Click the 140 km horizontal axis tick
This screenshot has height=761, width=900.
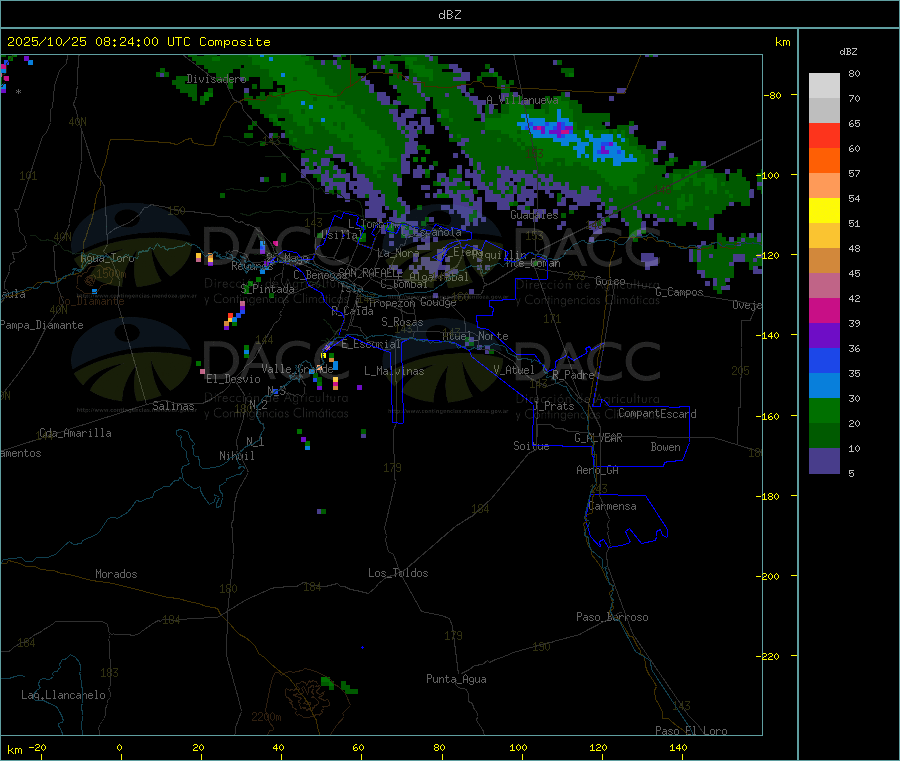[678, 747]
